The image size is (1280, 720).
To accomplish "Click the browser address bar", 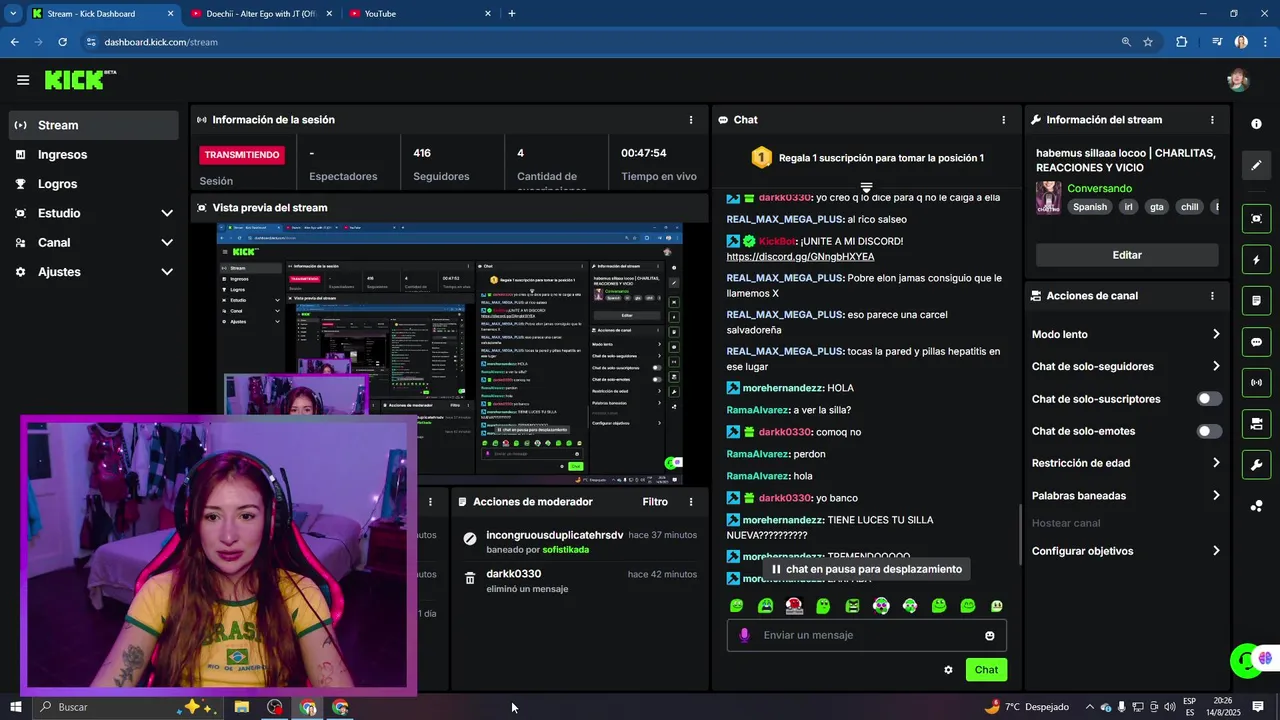I will click(600, 42).
